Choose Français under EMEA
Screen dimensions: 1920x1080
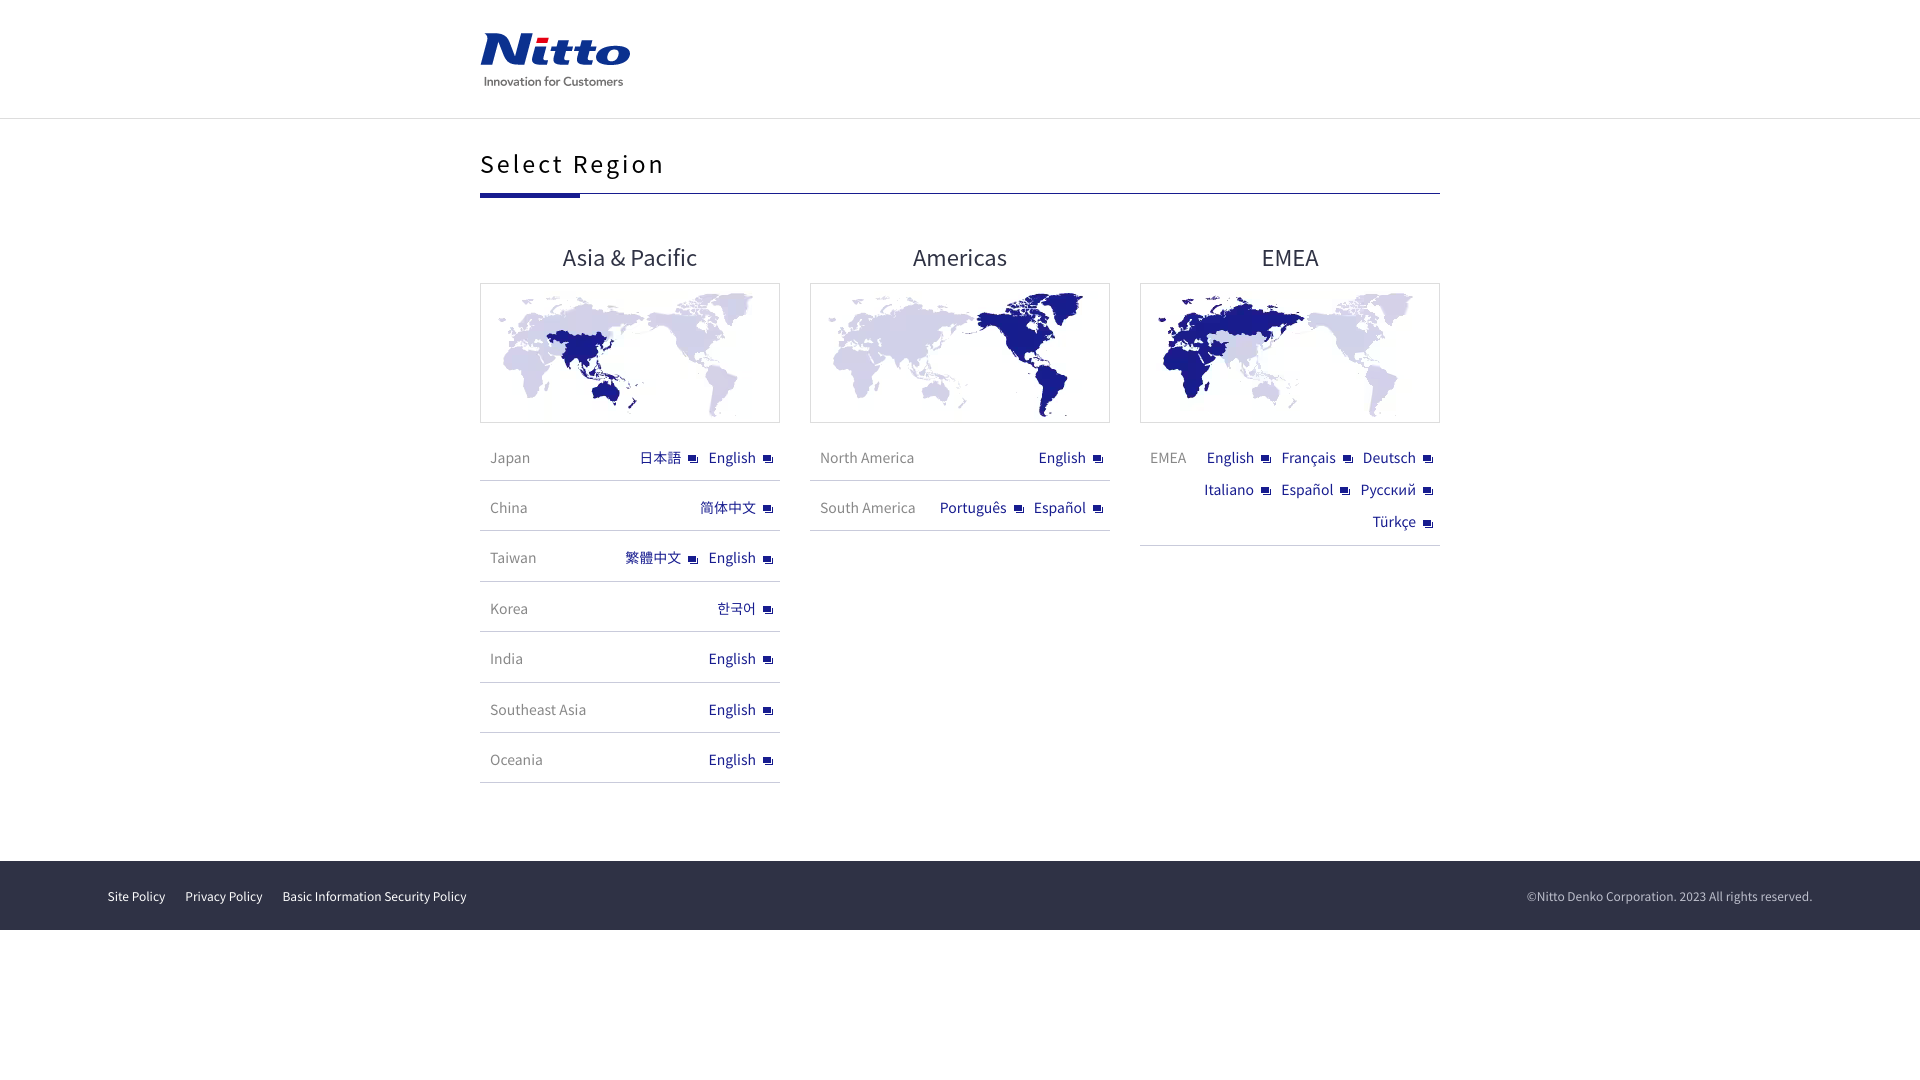pos(1308,458)
